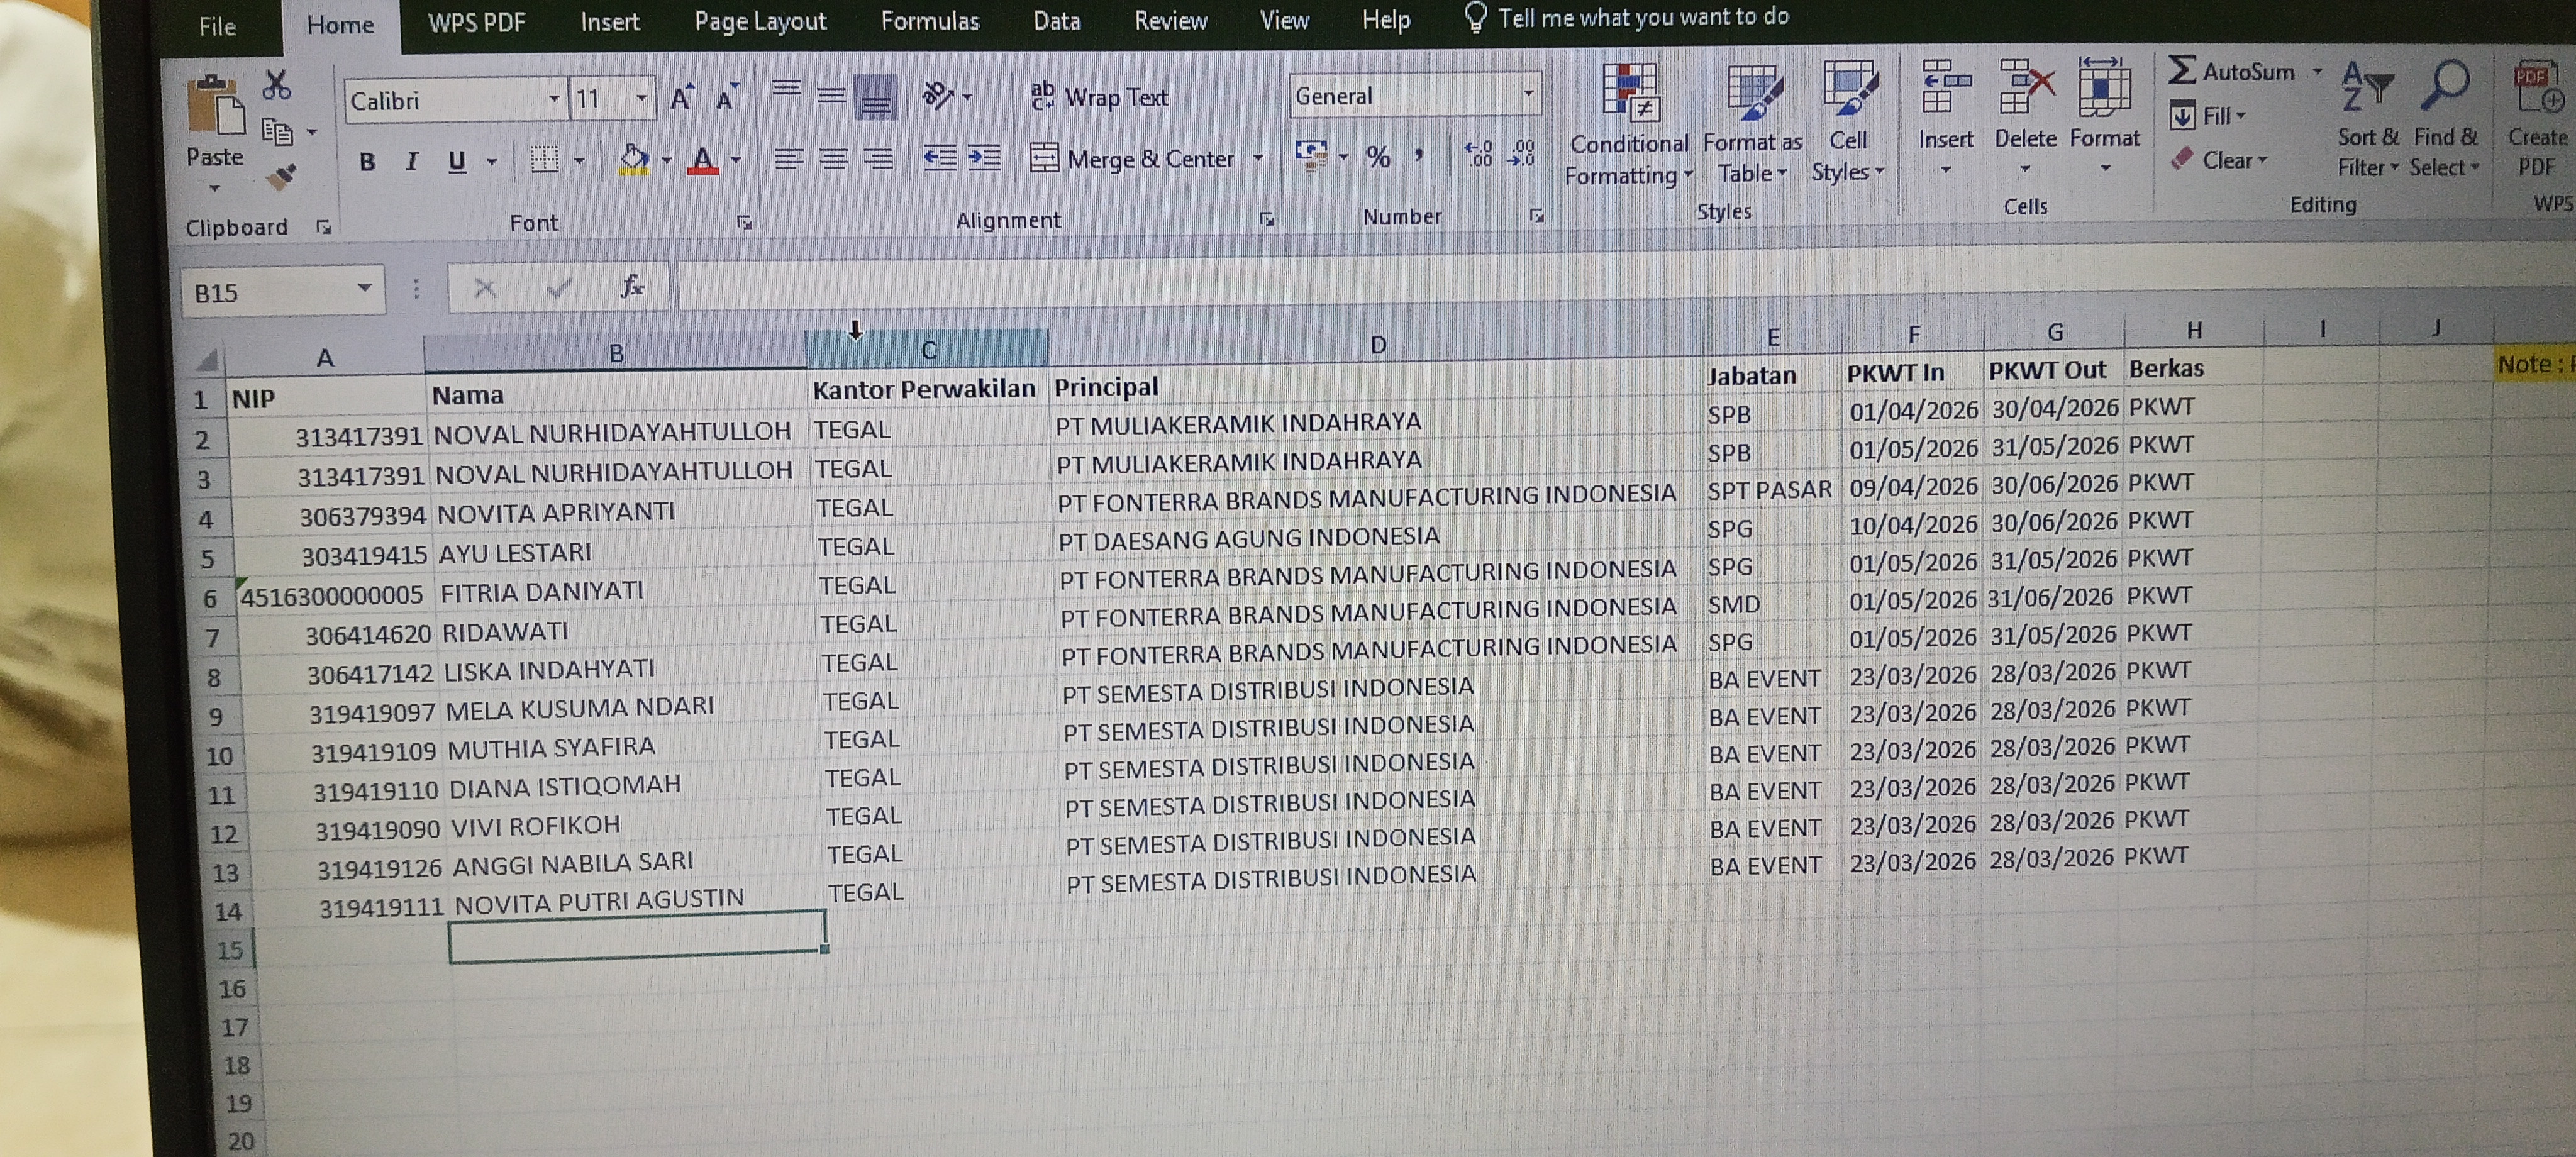Open Accounting Number Format icon
The width and height of the screenshot is (2576, 1157).
pos(1311,156)
